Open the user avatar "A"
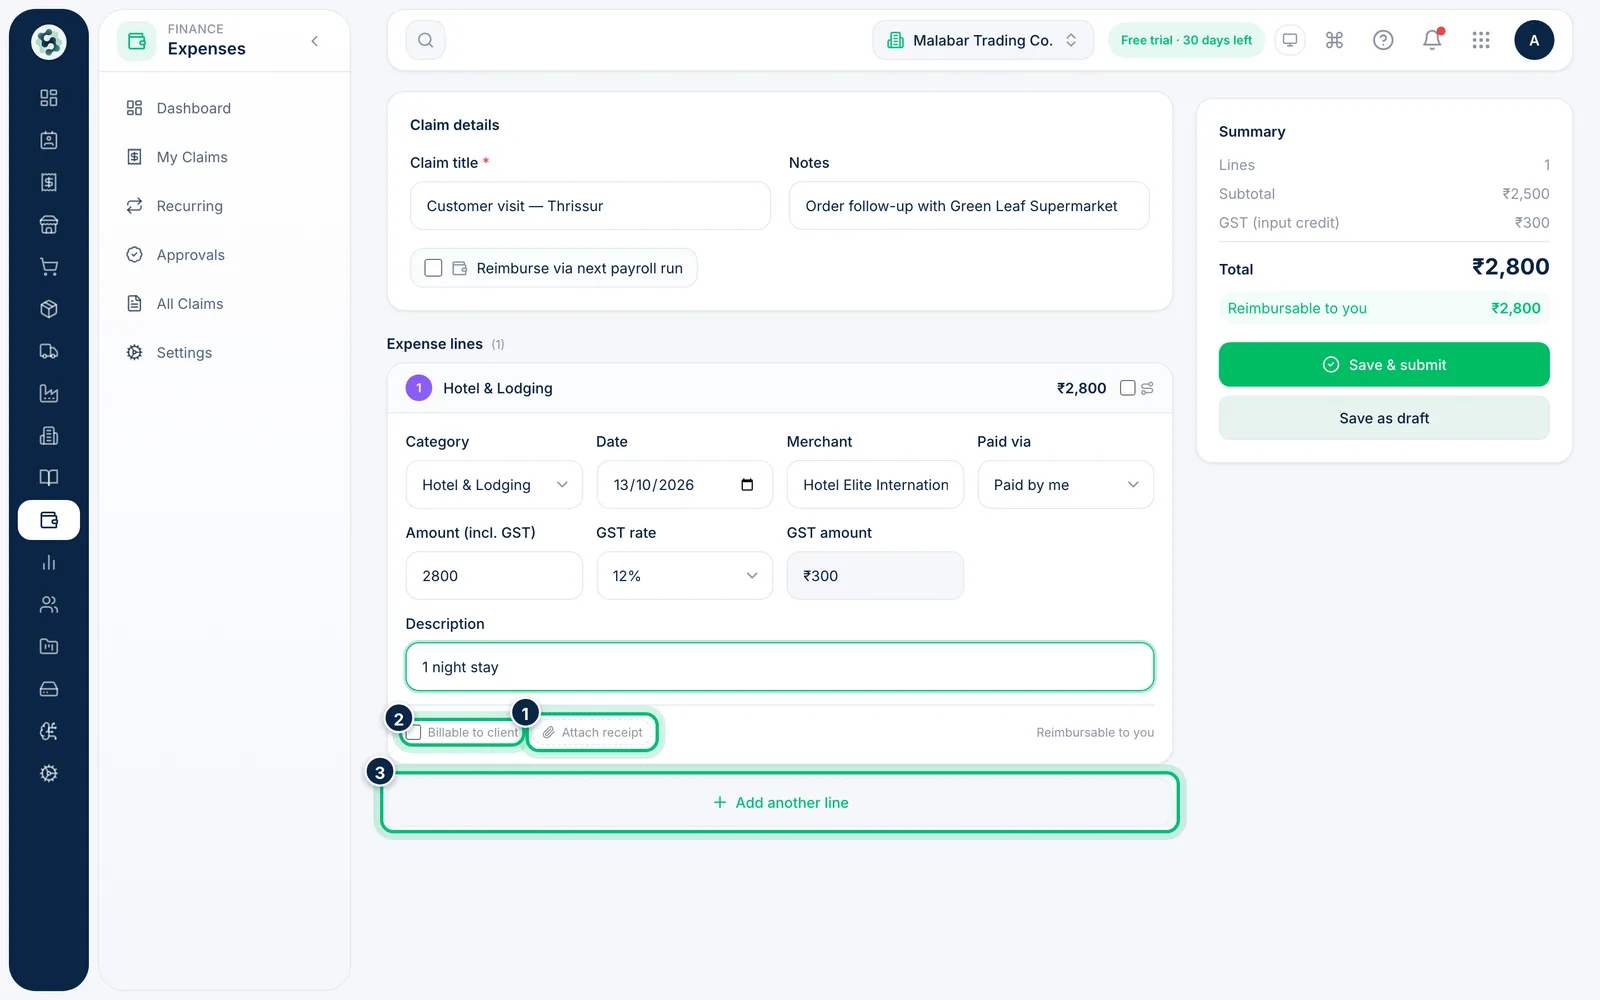 click(x=1534, y=40)
